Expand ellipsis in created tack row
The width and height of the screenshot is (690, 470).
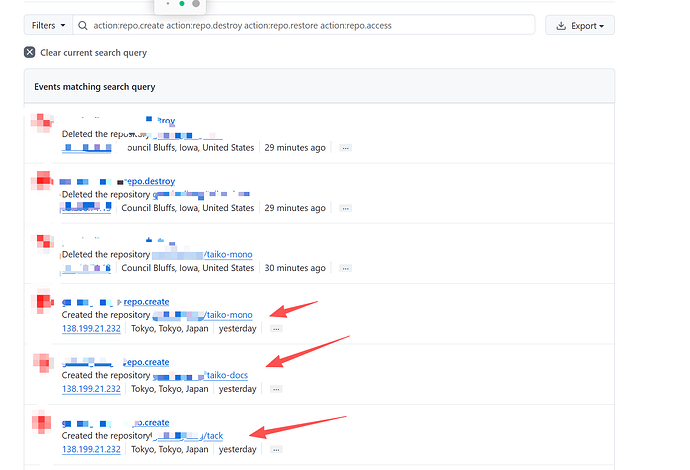click(276, 449)
